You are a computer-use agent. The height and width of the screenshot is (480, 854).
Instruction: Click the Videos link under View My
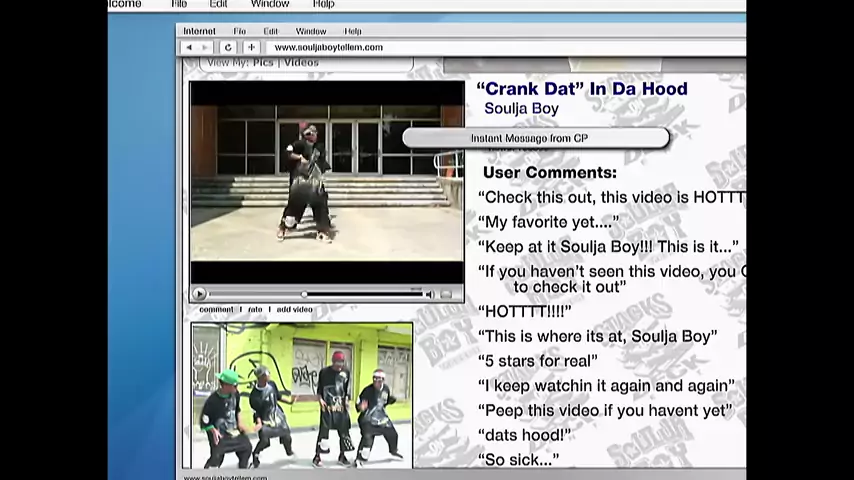[x=301, y=62]
